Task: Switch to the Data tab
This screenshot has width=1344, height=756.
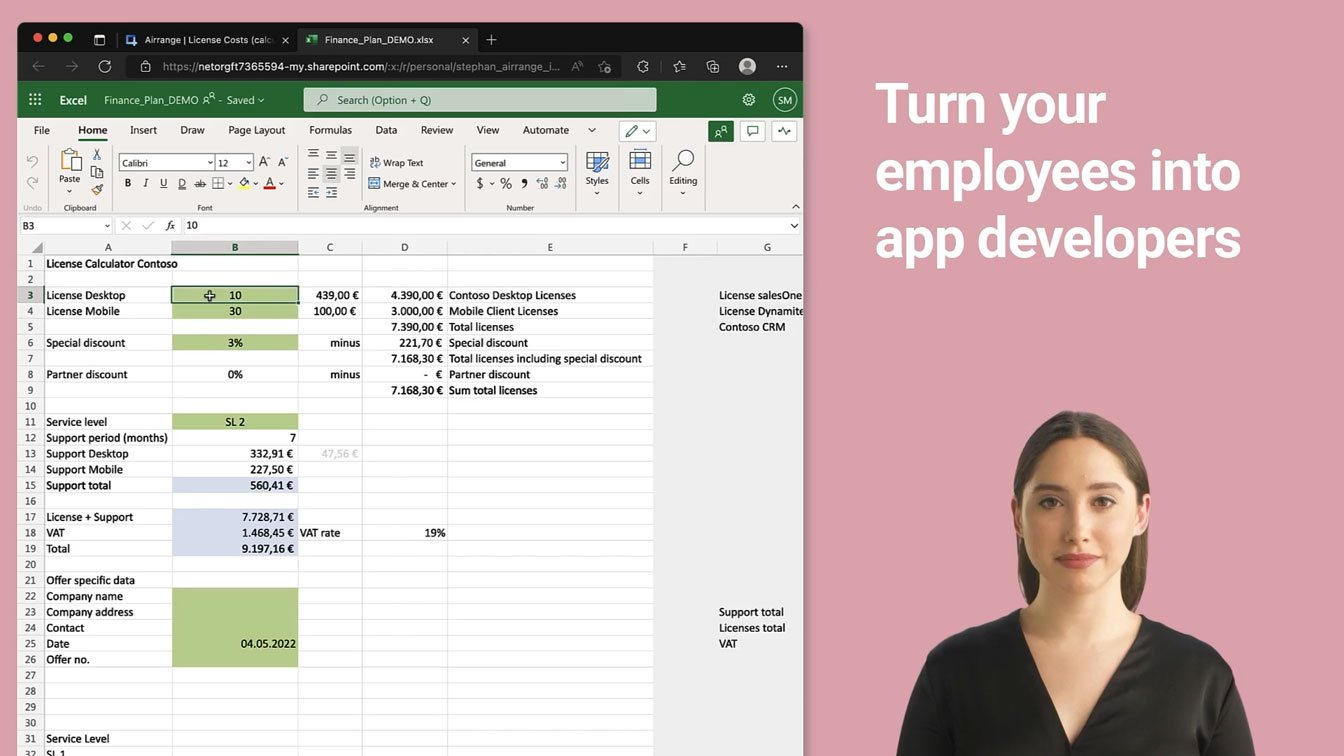Action: pos(386,130)
